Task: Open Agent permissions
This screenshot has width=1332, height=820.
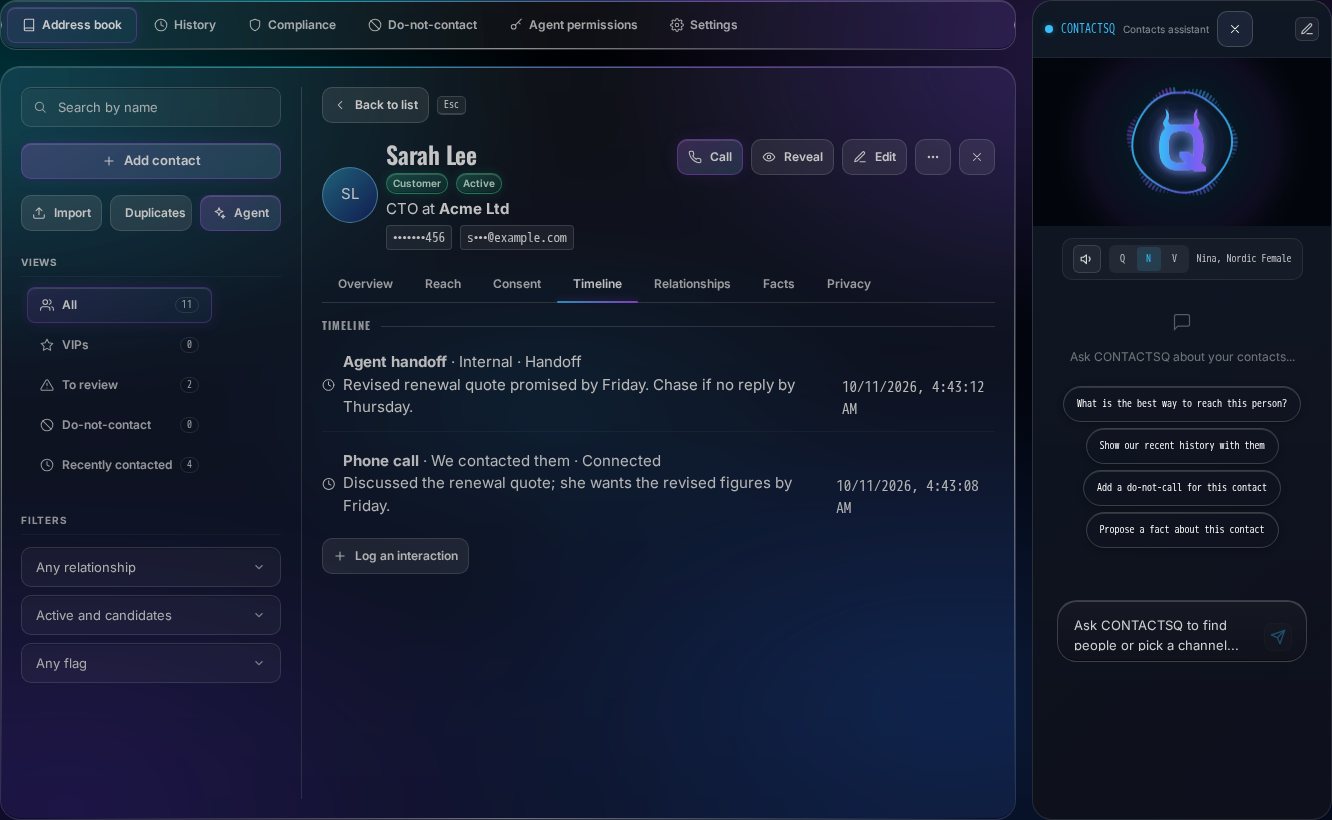Action: pos(573,25)
